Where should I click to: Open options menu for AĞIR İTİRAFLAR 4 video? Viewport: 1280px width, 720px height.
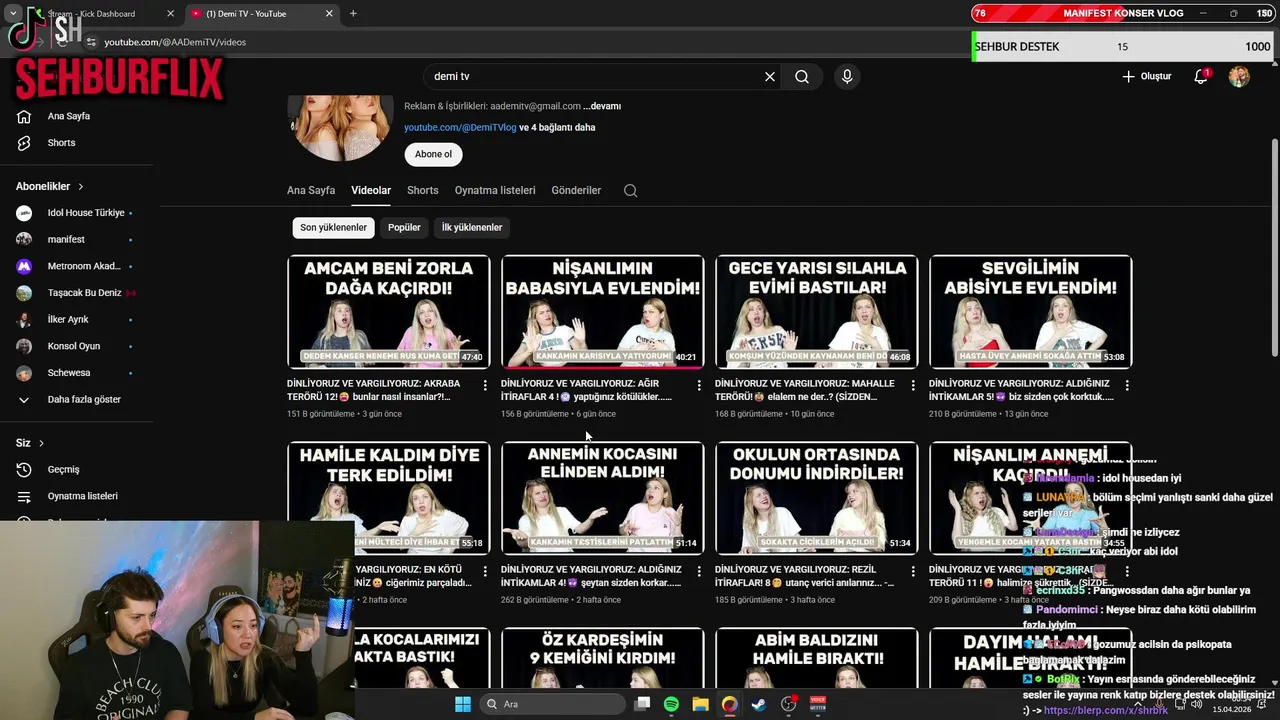(699, 385)
